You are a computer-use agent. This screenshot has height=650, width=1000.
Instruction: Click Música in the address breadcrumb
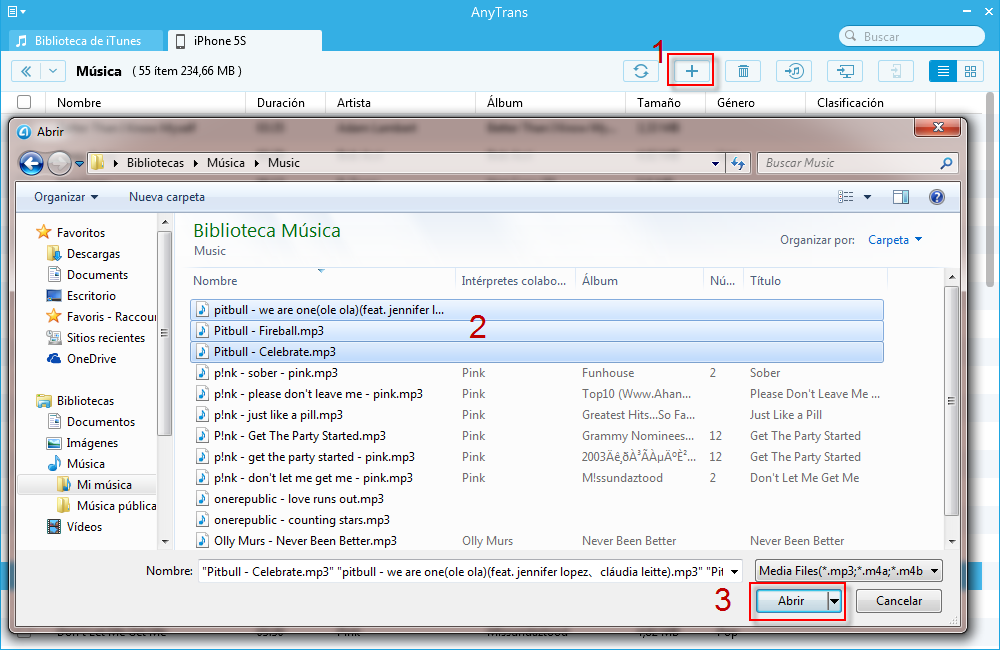coord(226,163)
